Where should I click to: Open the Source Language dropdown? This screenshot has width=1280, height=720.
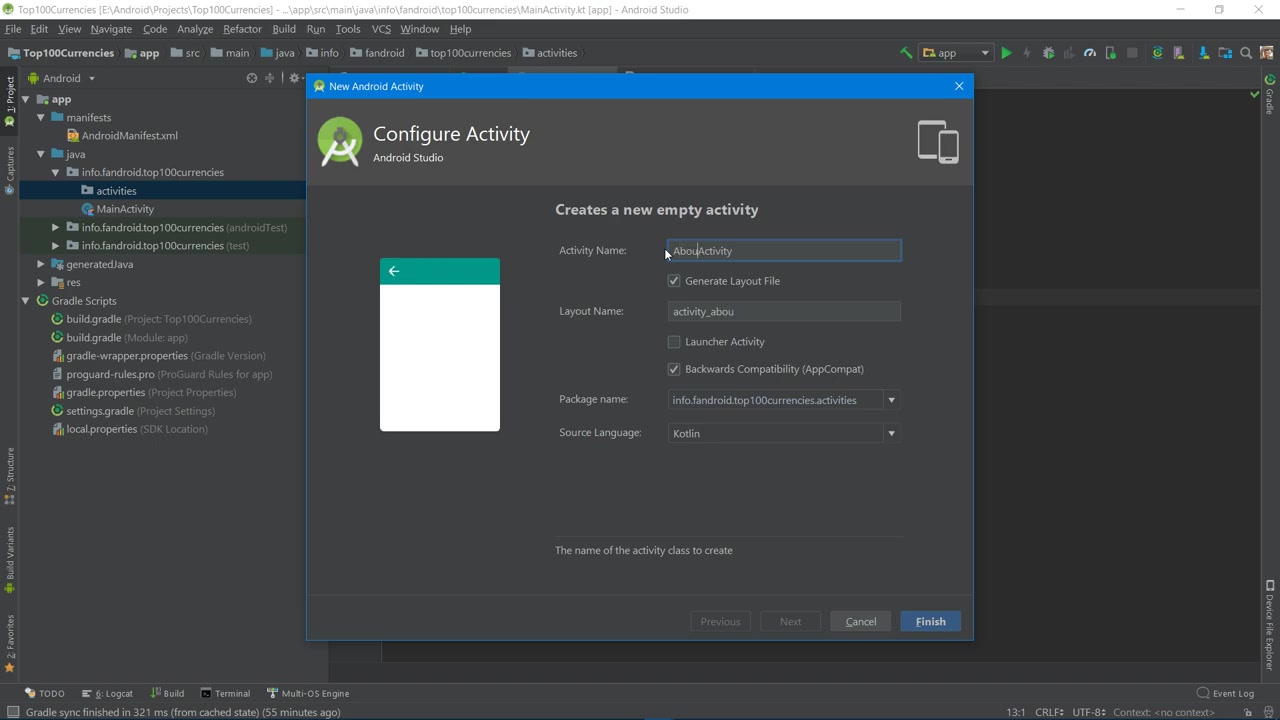coord(891,433)
